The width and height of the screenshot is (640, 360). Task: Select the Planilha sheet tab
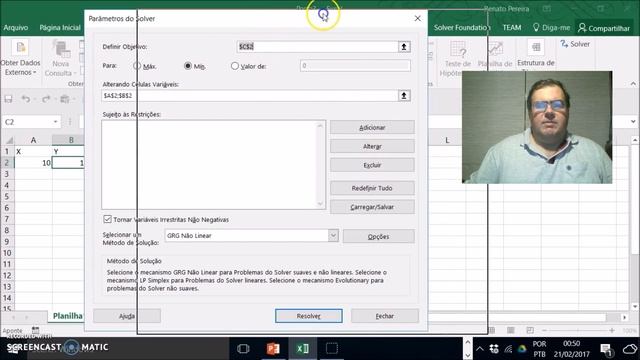tap(68, 316)
